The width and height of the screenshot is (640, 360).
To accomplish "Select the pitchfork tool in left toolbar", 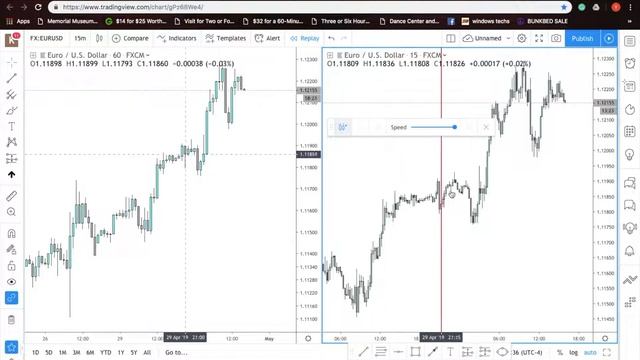I will (x=11, y=94).
